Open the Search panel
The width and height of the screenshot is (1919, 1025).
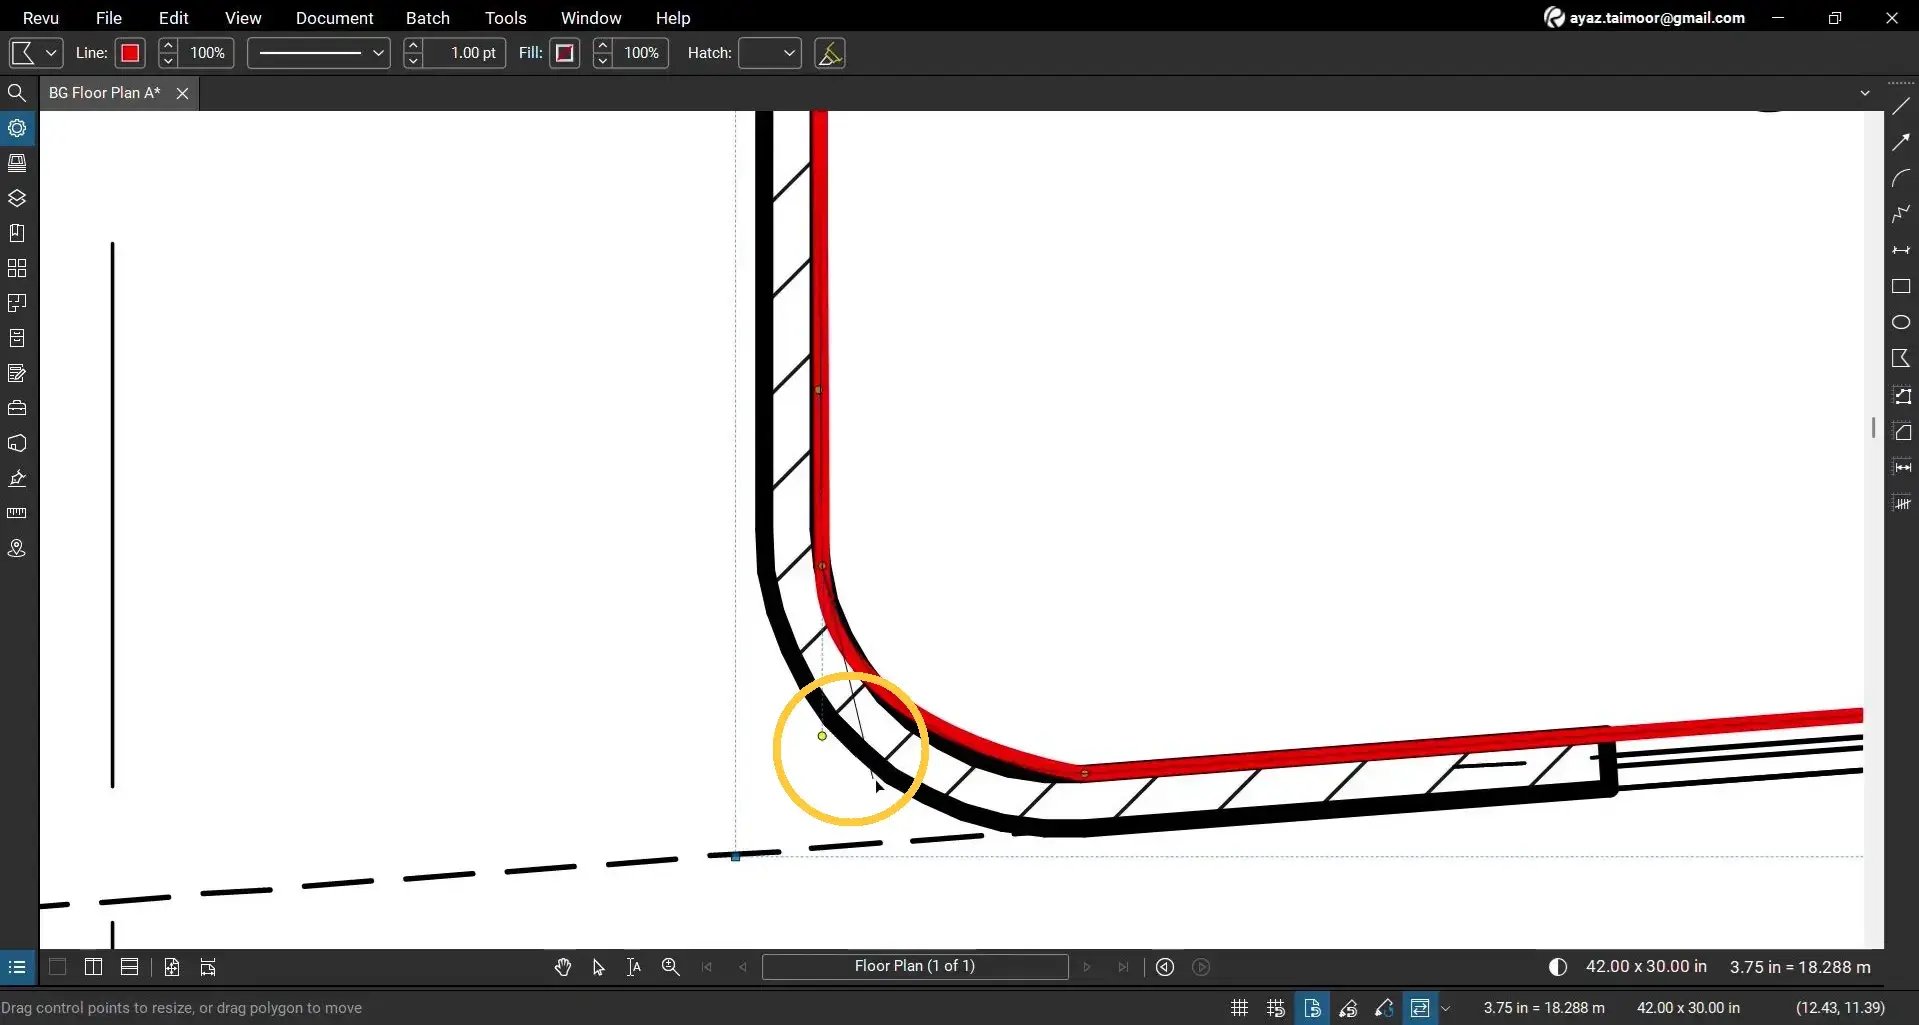(17, 92)
